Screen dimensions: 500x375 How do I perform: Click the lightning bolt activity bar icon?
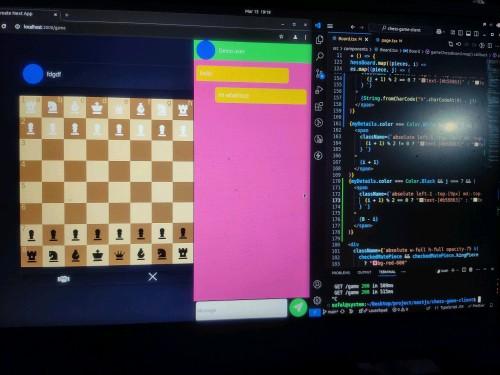(318, 155)
